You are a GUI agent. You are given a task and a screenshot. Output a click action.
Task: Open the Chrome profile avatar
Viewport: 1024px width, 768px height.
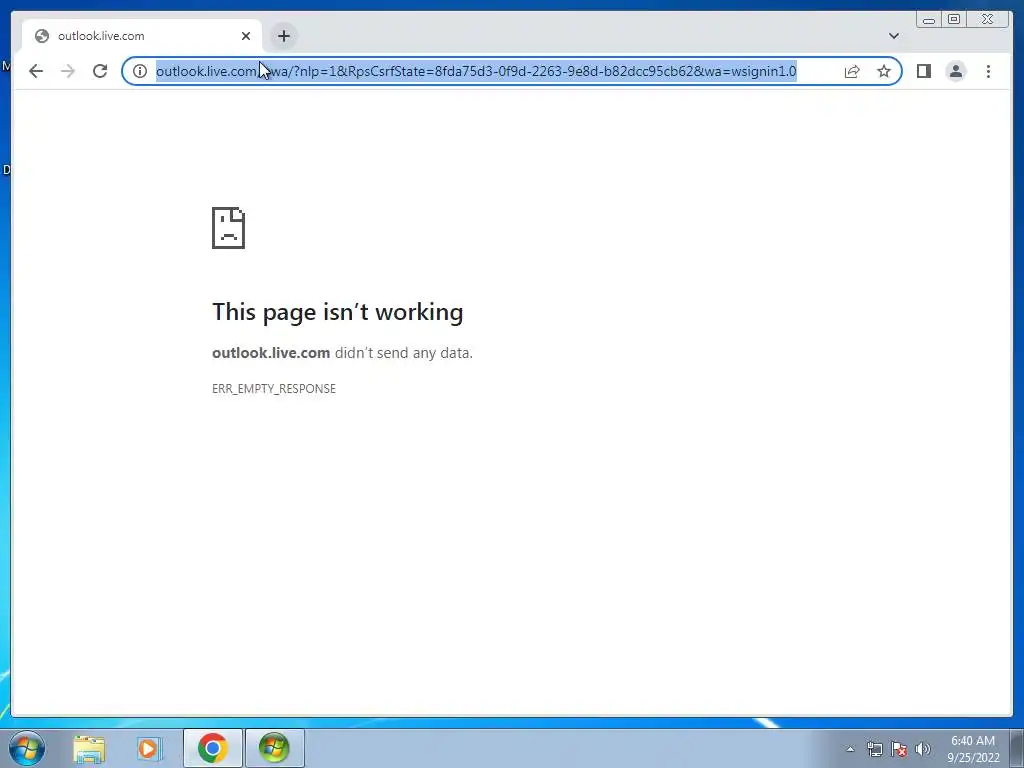pyautogui.click(x=955, y=71)
